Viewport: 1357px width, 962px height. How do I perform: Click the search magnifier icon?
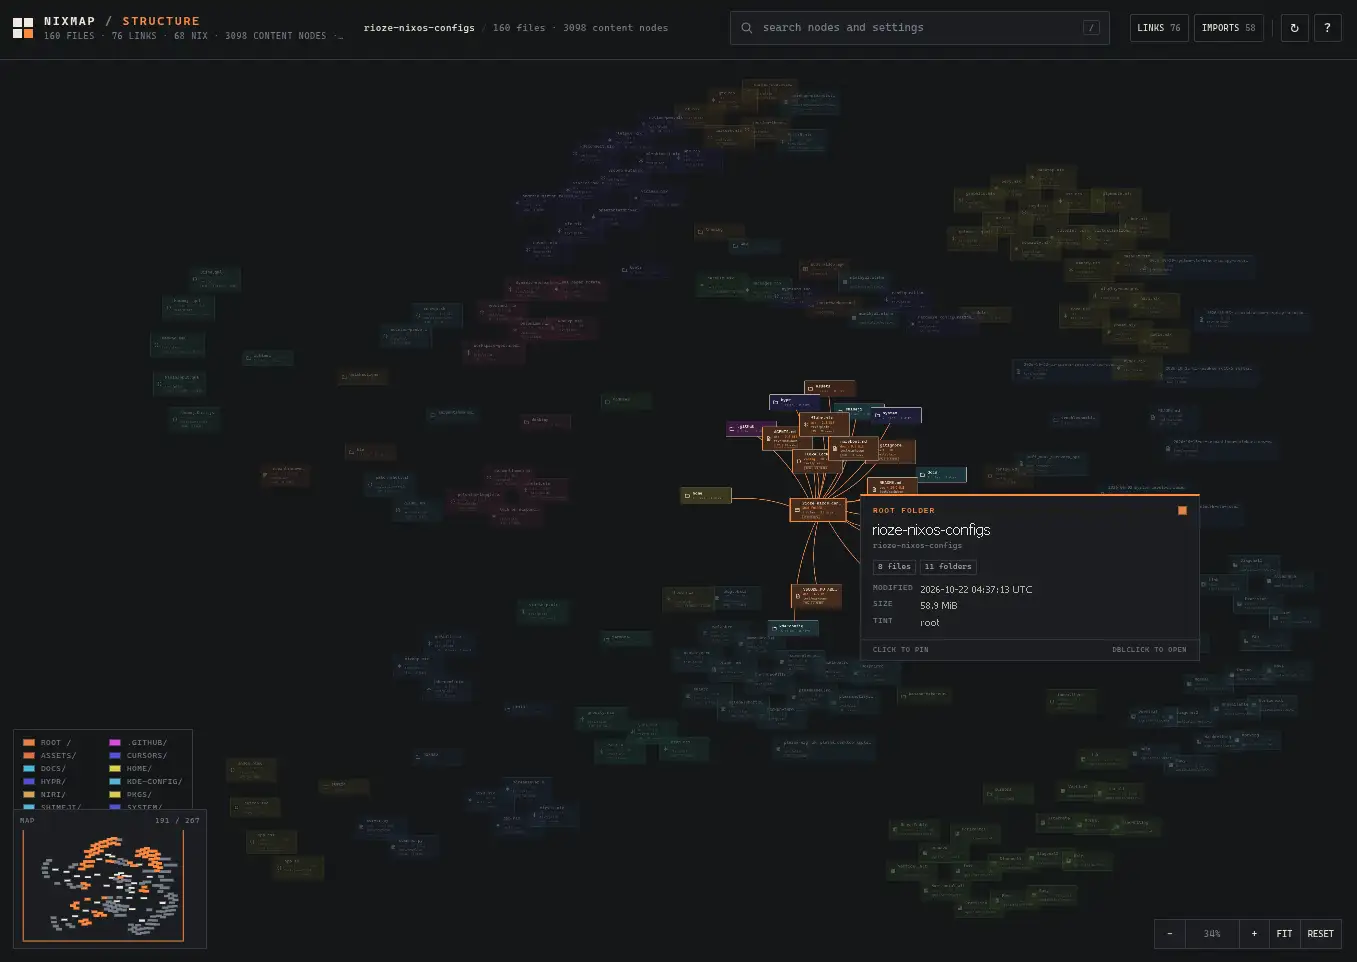(x=747, y=28)
